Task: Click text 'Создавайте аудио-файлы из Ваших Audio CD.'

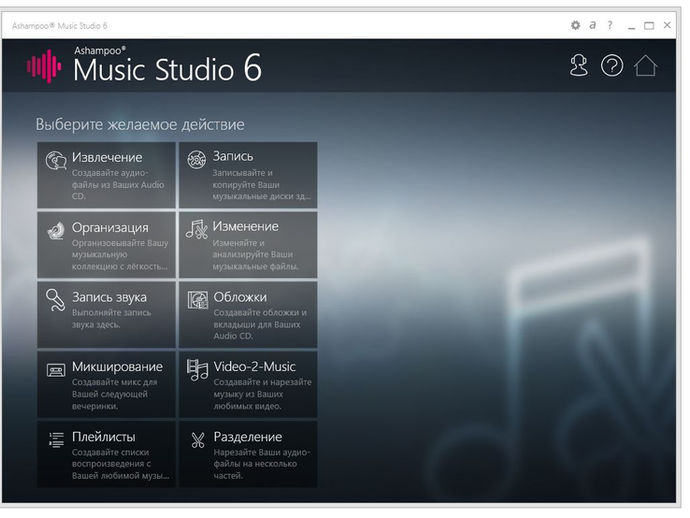Action: coord(118,184)
